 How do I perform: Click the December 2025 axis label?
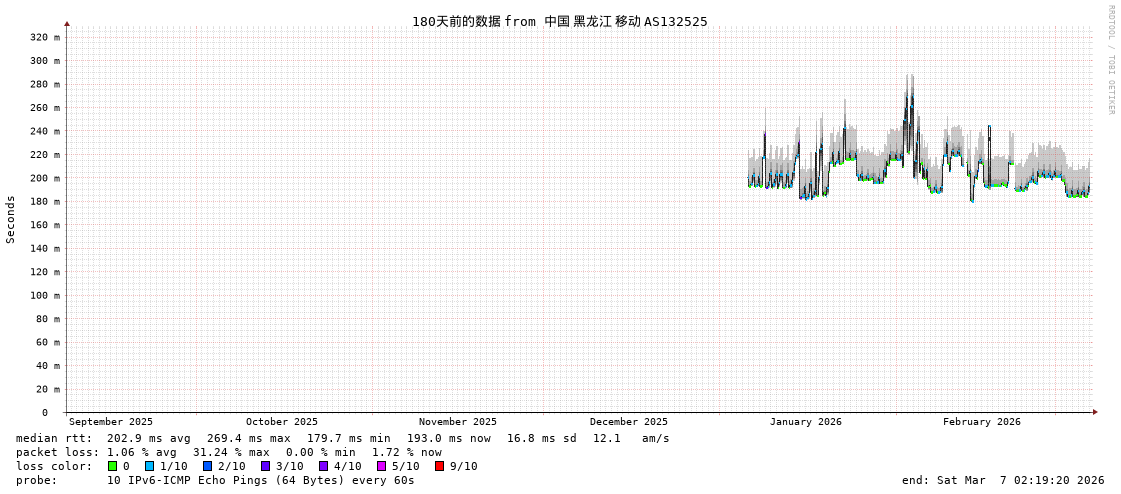(x=628, y=422)
